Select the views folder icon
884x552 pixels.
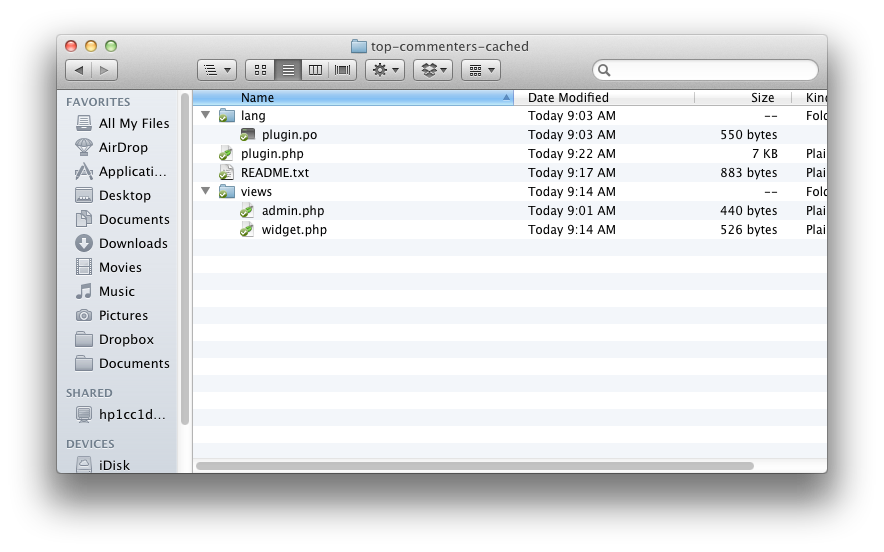(227, 192)
